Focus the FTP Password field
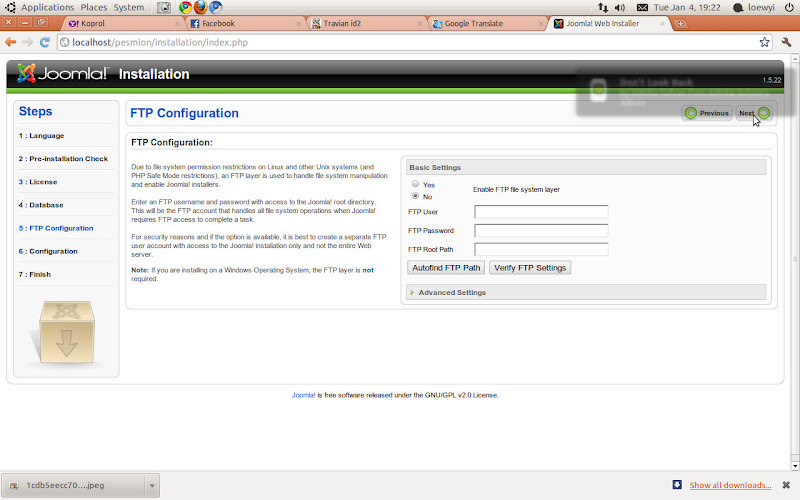The image size is (800, 500). pyautogui.click(x=541, y=231)
